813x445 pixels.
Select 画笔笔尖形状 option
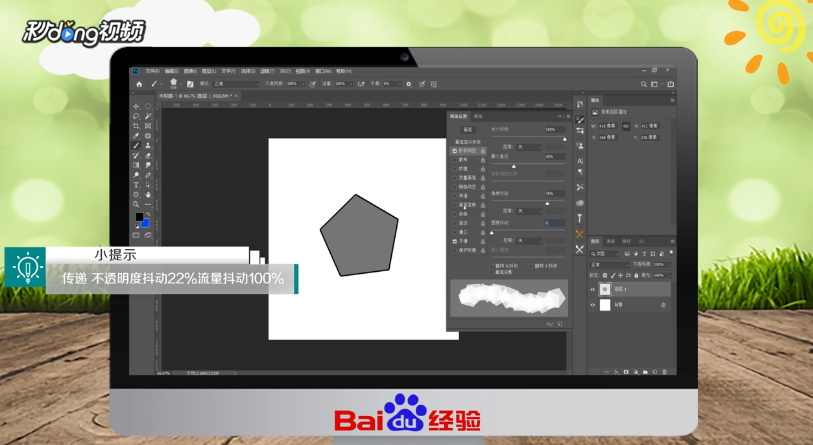[468, 142]
